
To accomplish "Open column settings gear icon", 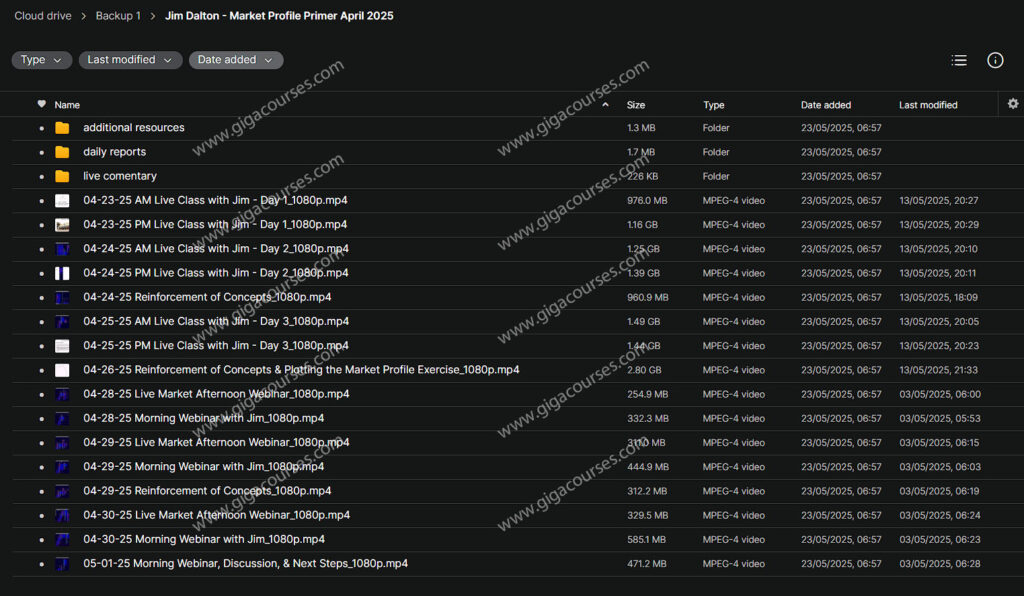I will 1013,104.
